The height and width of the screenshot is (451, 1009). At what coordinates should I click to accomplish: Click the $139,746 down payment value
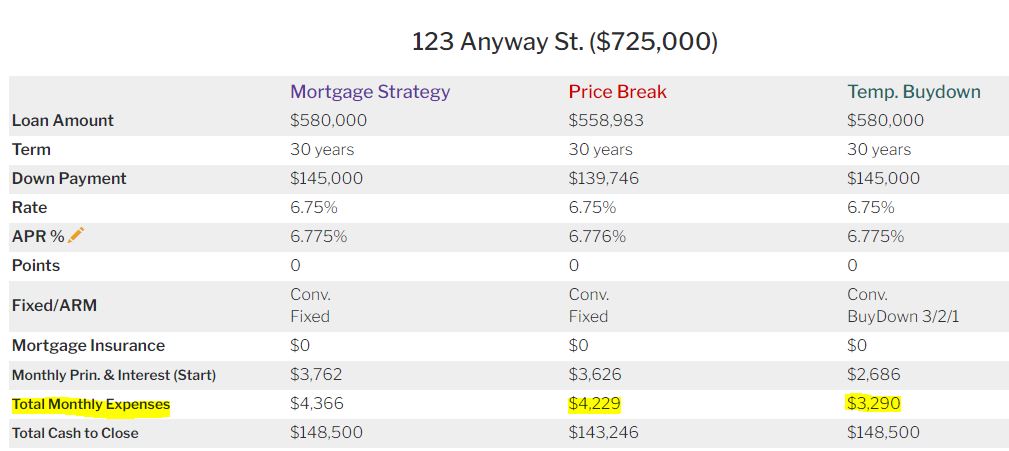tap(603, 179)
